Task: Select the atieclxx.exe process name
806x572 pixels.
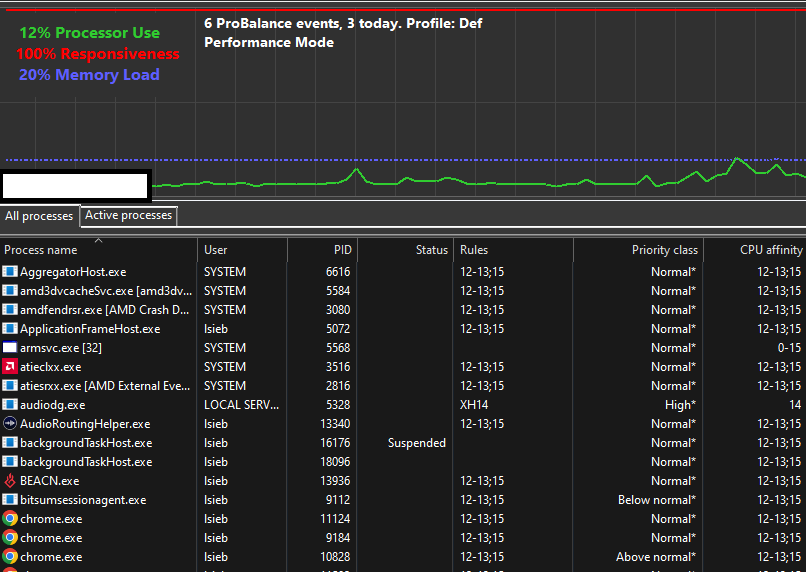Action: tap(50, 367)
